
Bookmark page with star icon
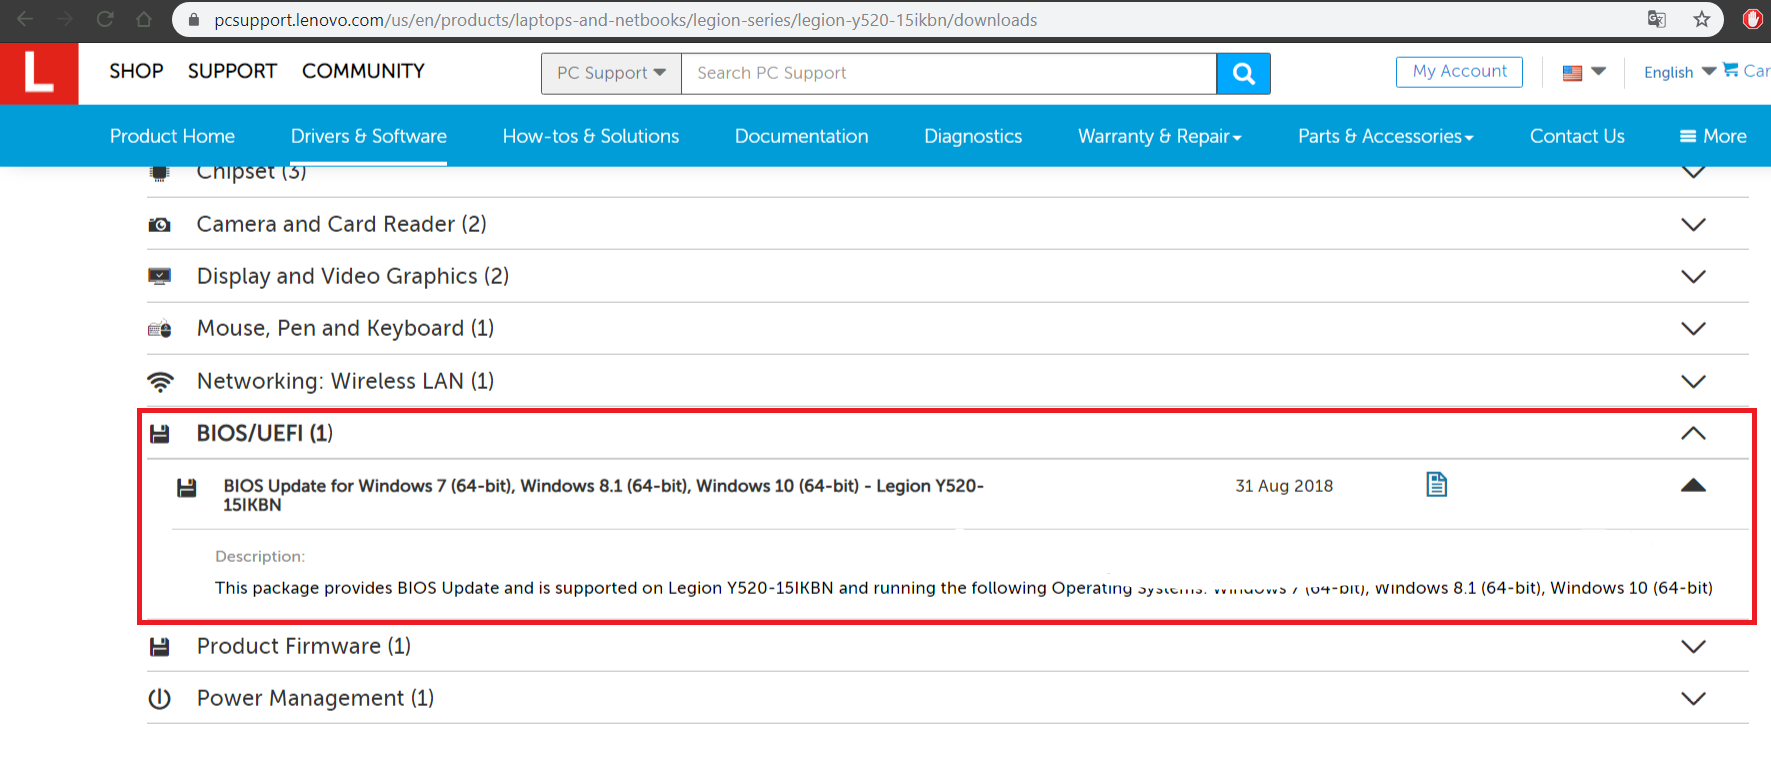click(1701, 19)
